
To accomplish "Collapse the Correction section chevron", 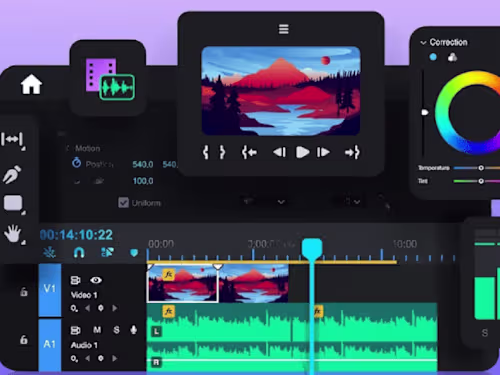I will point(423,43).
